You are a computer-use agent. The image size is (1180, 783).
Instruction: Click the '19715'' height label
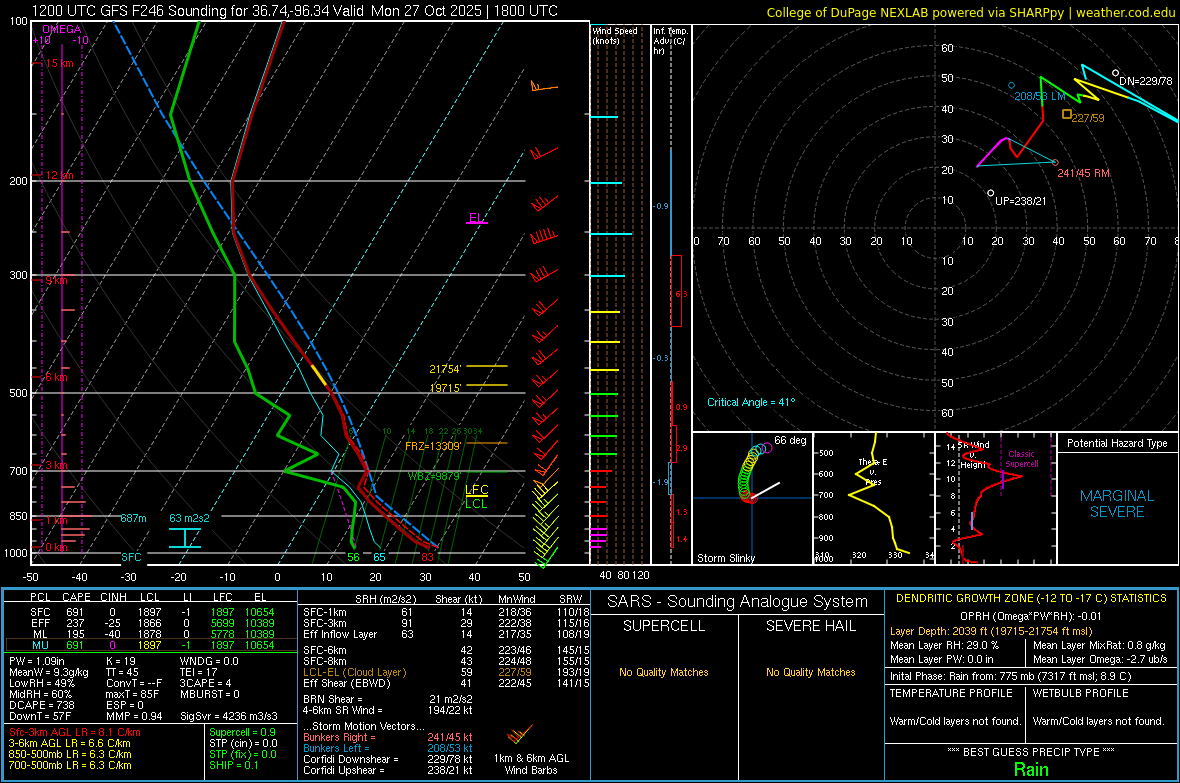tap(445, 388)
